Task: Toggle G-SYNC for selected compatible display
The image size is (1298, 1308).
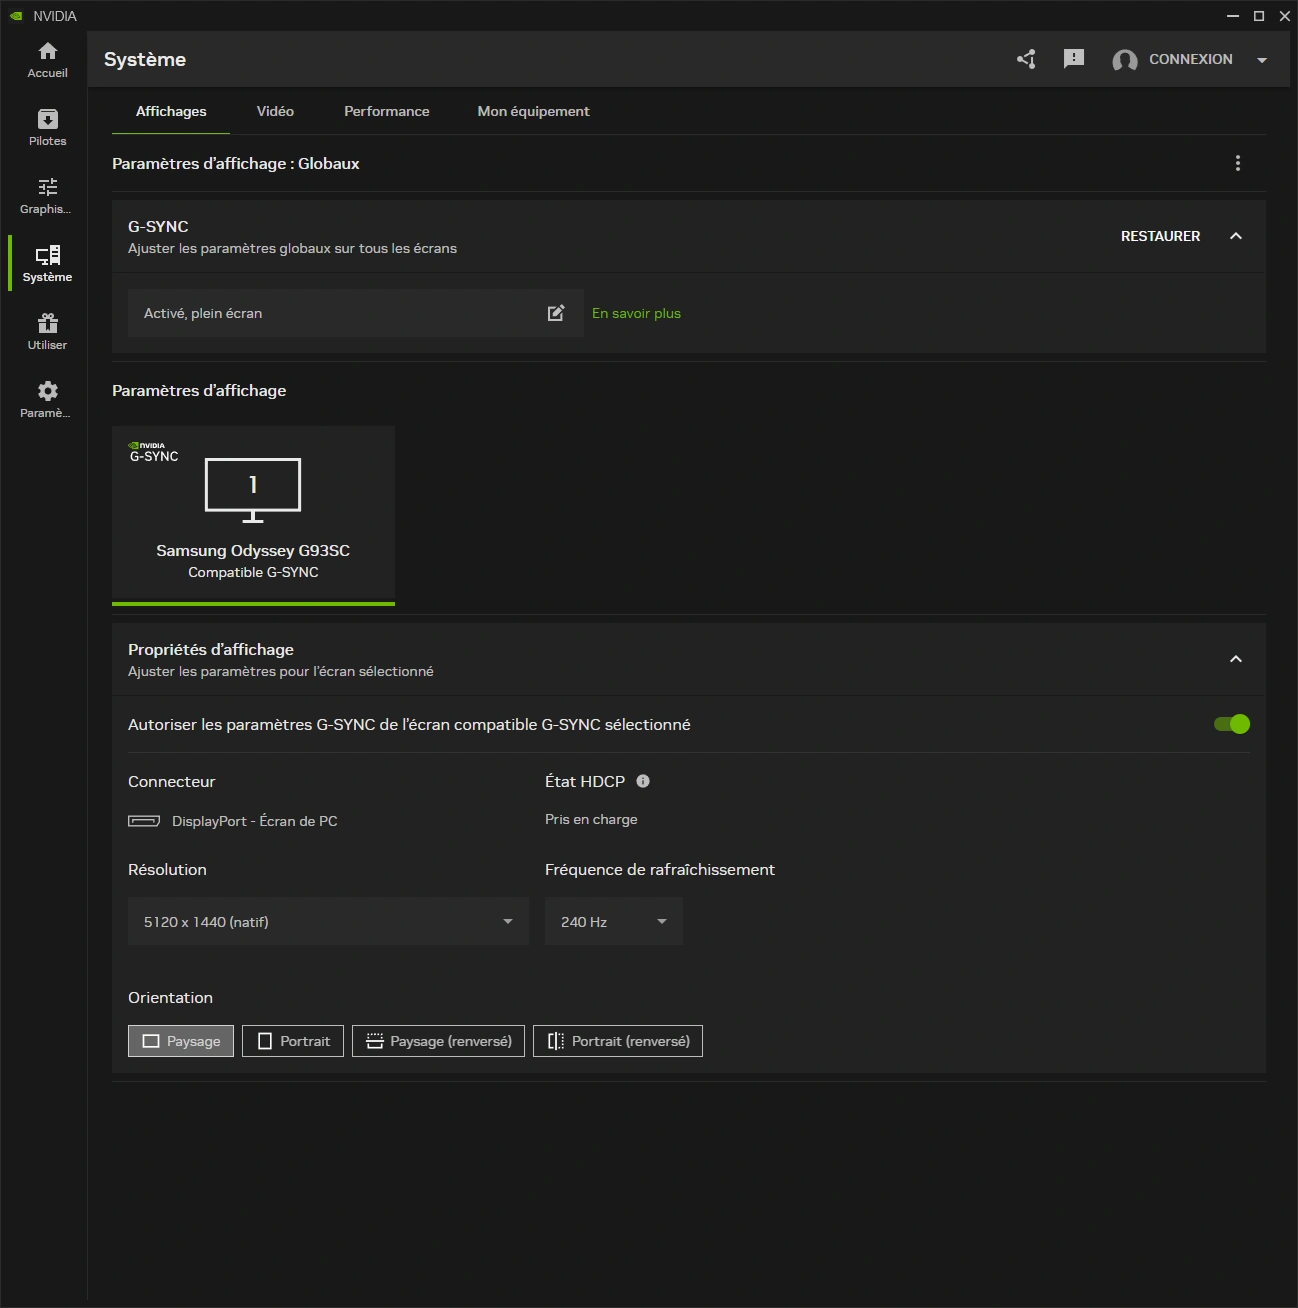Action: click(1232, 724)
